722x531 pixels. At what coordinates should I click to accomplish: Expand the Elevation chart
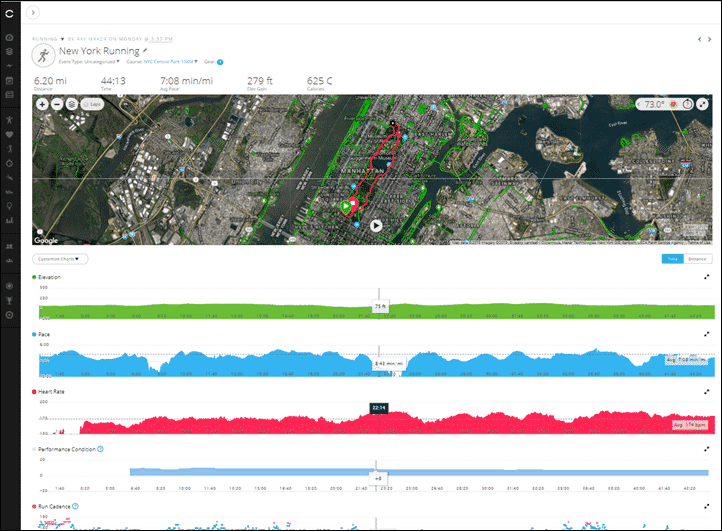[706, 277]
